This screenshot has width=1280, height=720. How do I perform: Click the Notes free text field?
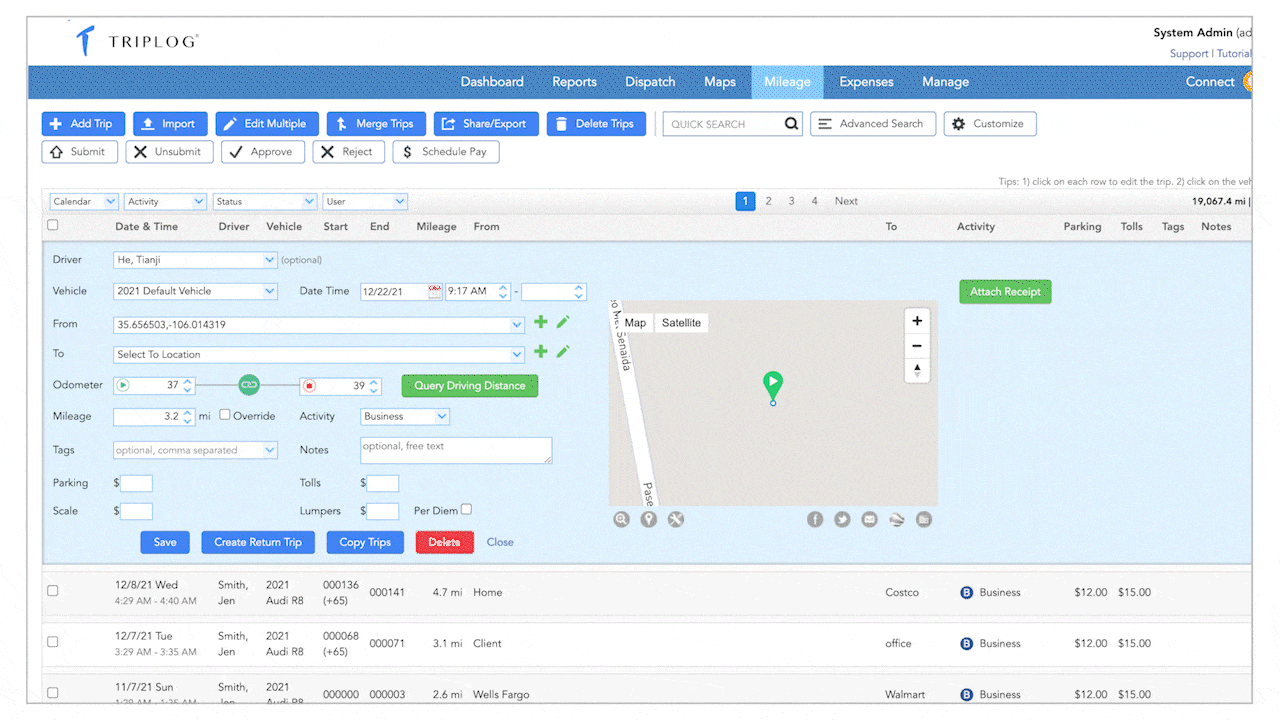pos(456,450)
